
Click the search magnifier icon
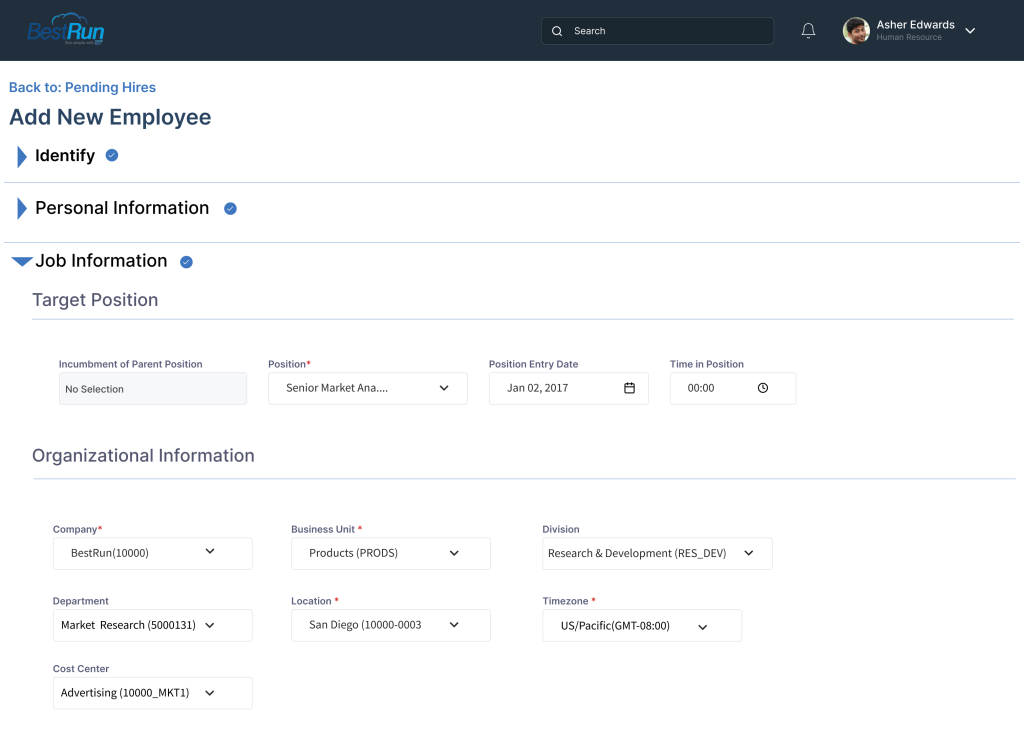coord(557,31)
